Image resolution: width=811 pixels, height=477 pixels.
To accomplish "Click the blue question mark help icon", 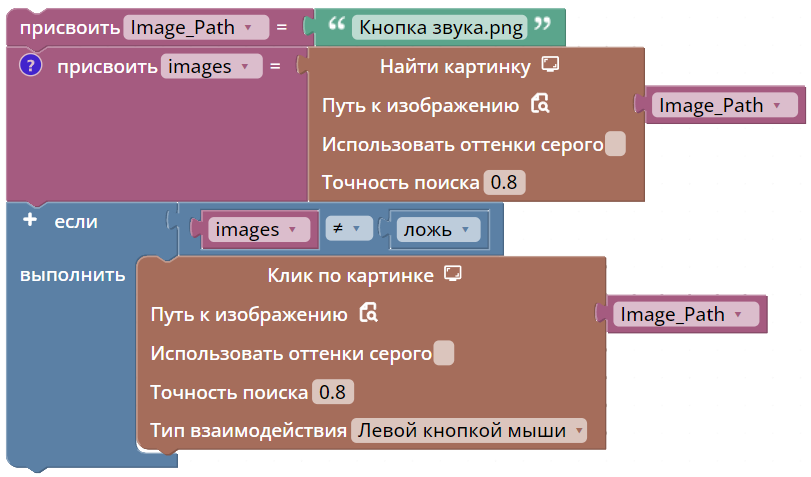I will (31, 66).
